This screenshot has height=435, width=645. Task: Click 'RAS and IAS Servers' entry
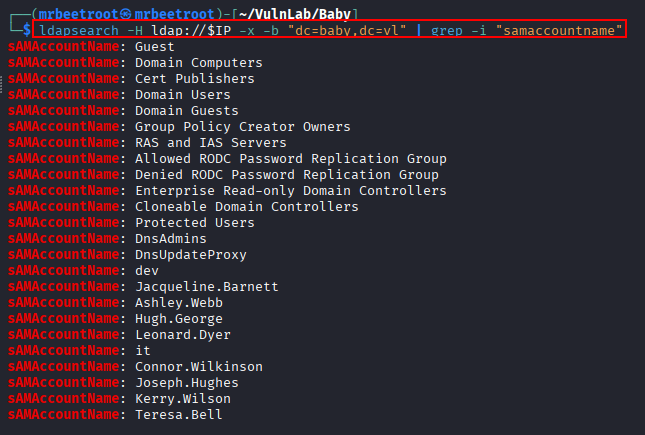coord(211,143)
